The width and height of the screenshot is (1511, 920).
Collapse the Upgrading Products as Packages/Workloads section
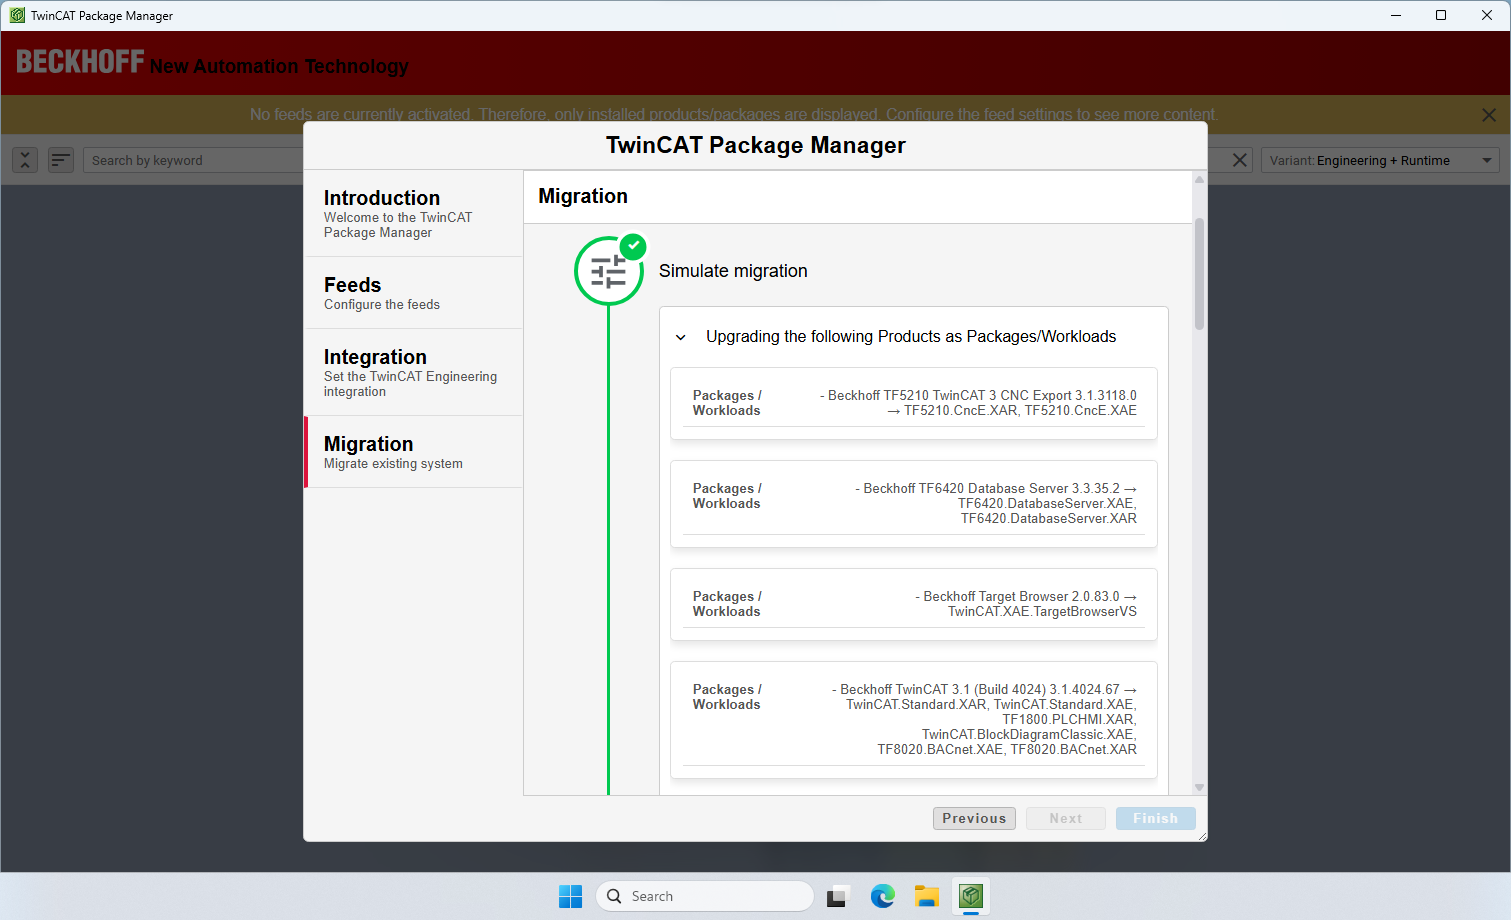click(x=681, y=337)
